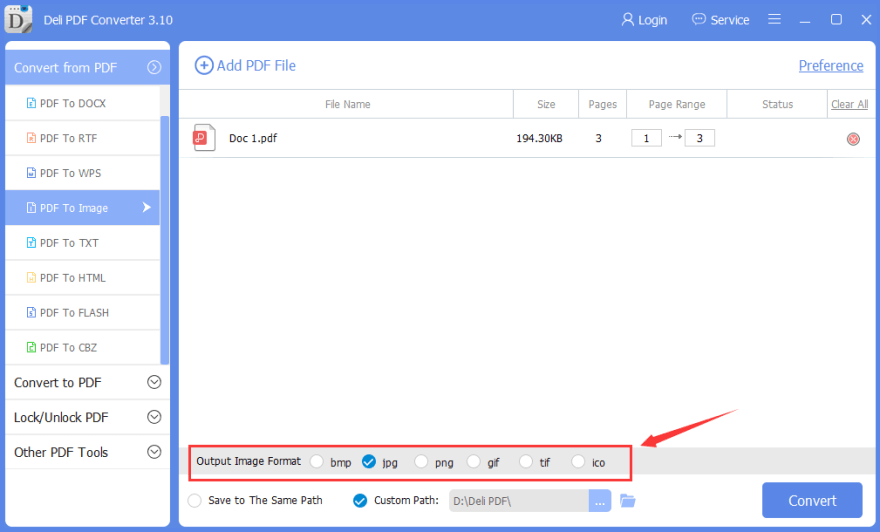Click the Status column header
The image size is (880, 532).
(777, 104)
